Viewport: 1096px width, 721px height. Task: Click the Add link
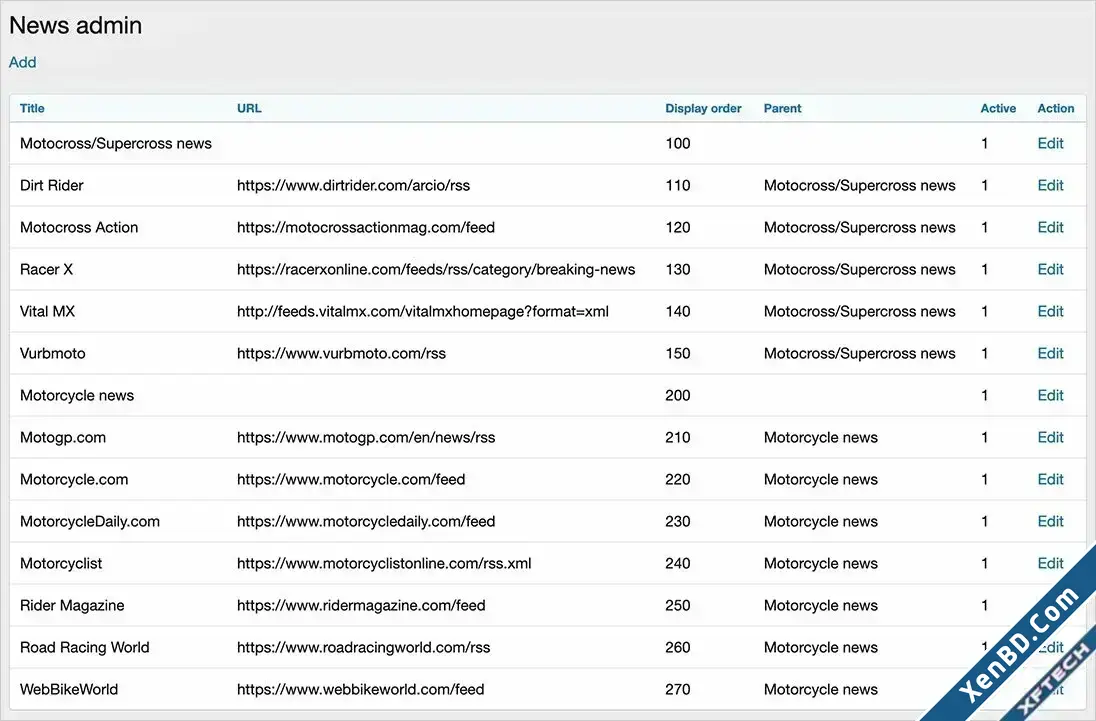coord(22,62)
